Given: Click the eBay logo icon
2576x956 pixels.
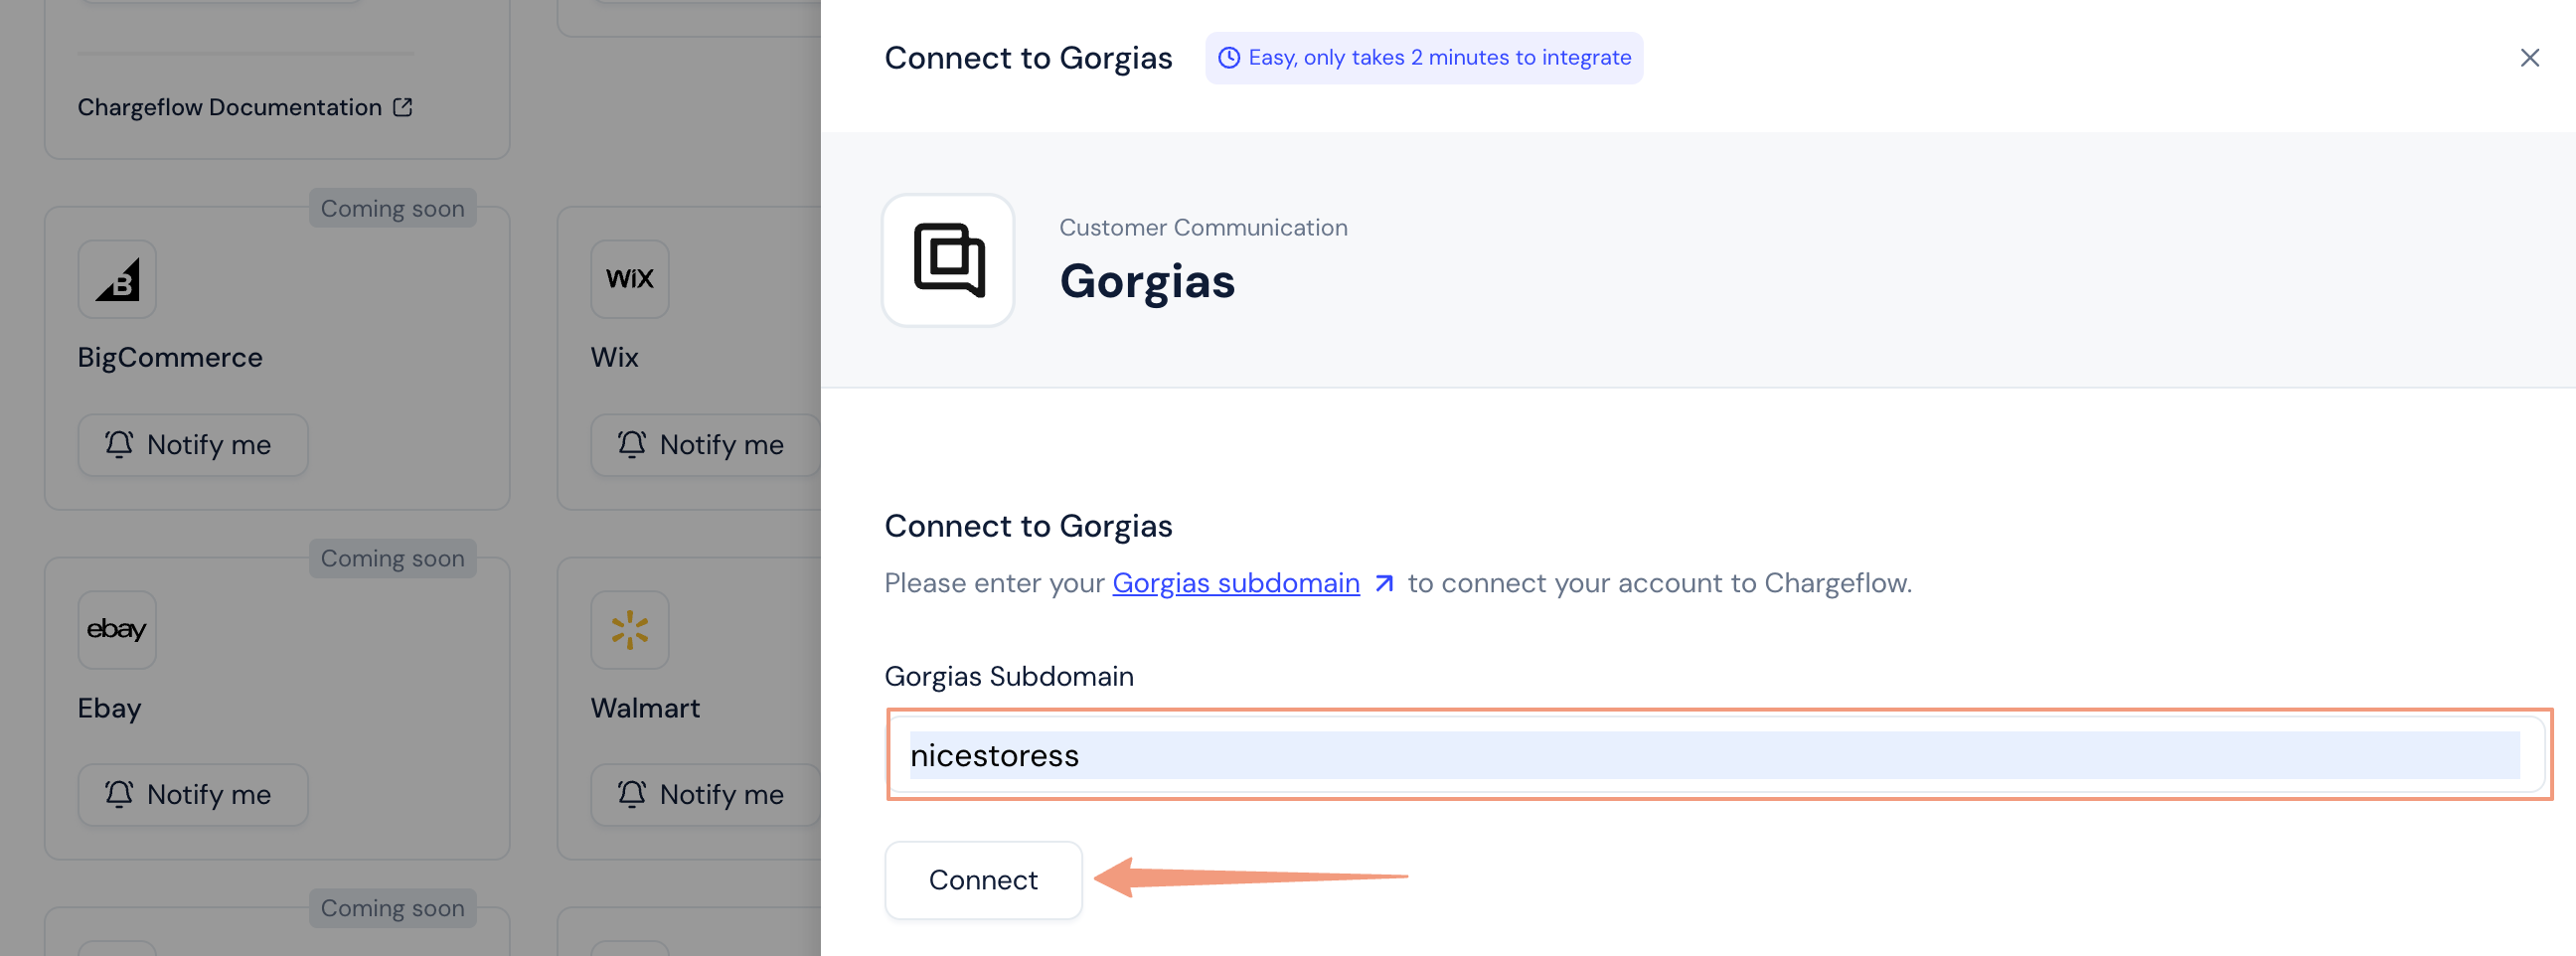Looking at the screenshot, I should pos(117,629).
